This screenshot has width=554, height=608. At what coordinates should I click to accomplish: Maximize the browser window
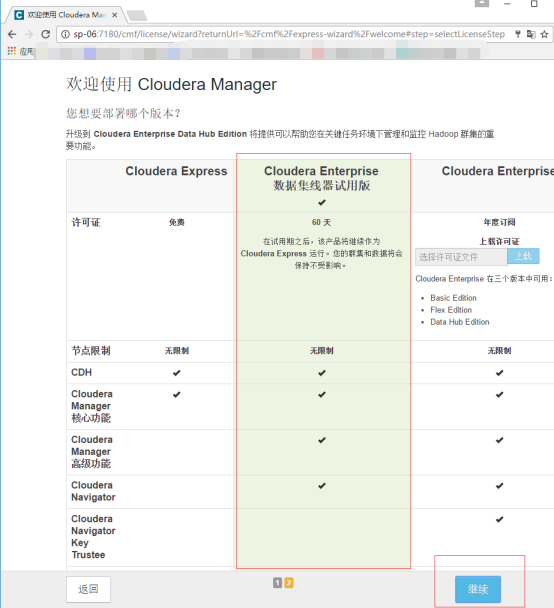(x=534, y=3)
